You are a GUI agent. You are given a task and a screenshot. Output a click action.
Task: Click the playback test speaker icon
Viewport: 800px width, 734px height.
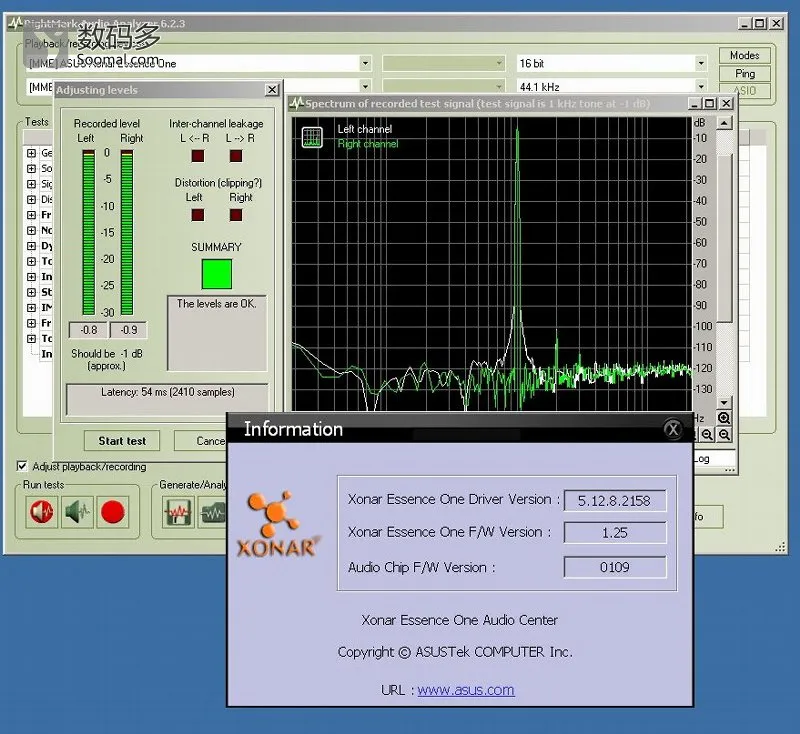[41, 512]
